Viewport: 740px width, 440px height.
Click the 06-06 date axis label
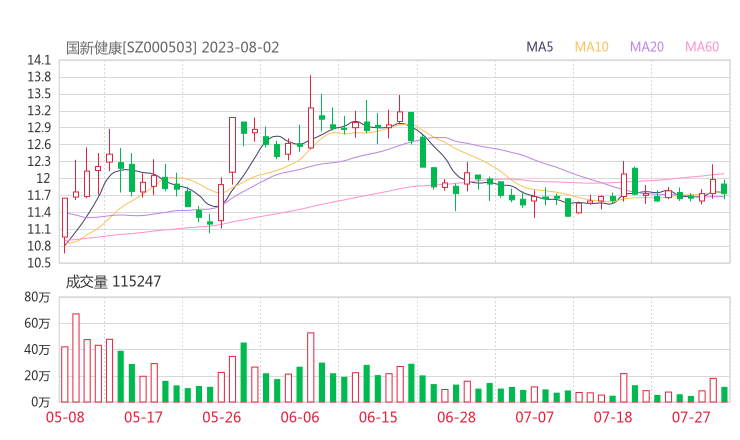(x=300, y=417)
